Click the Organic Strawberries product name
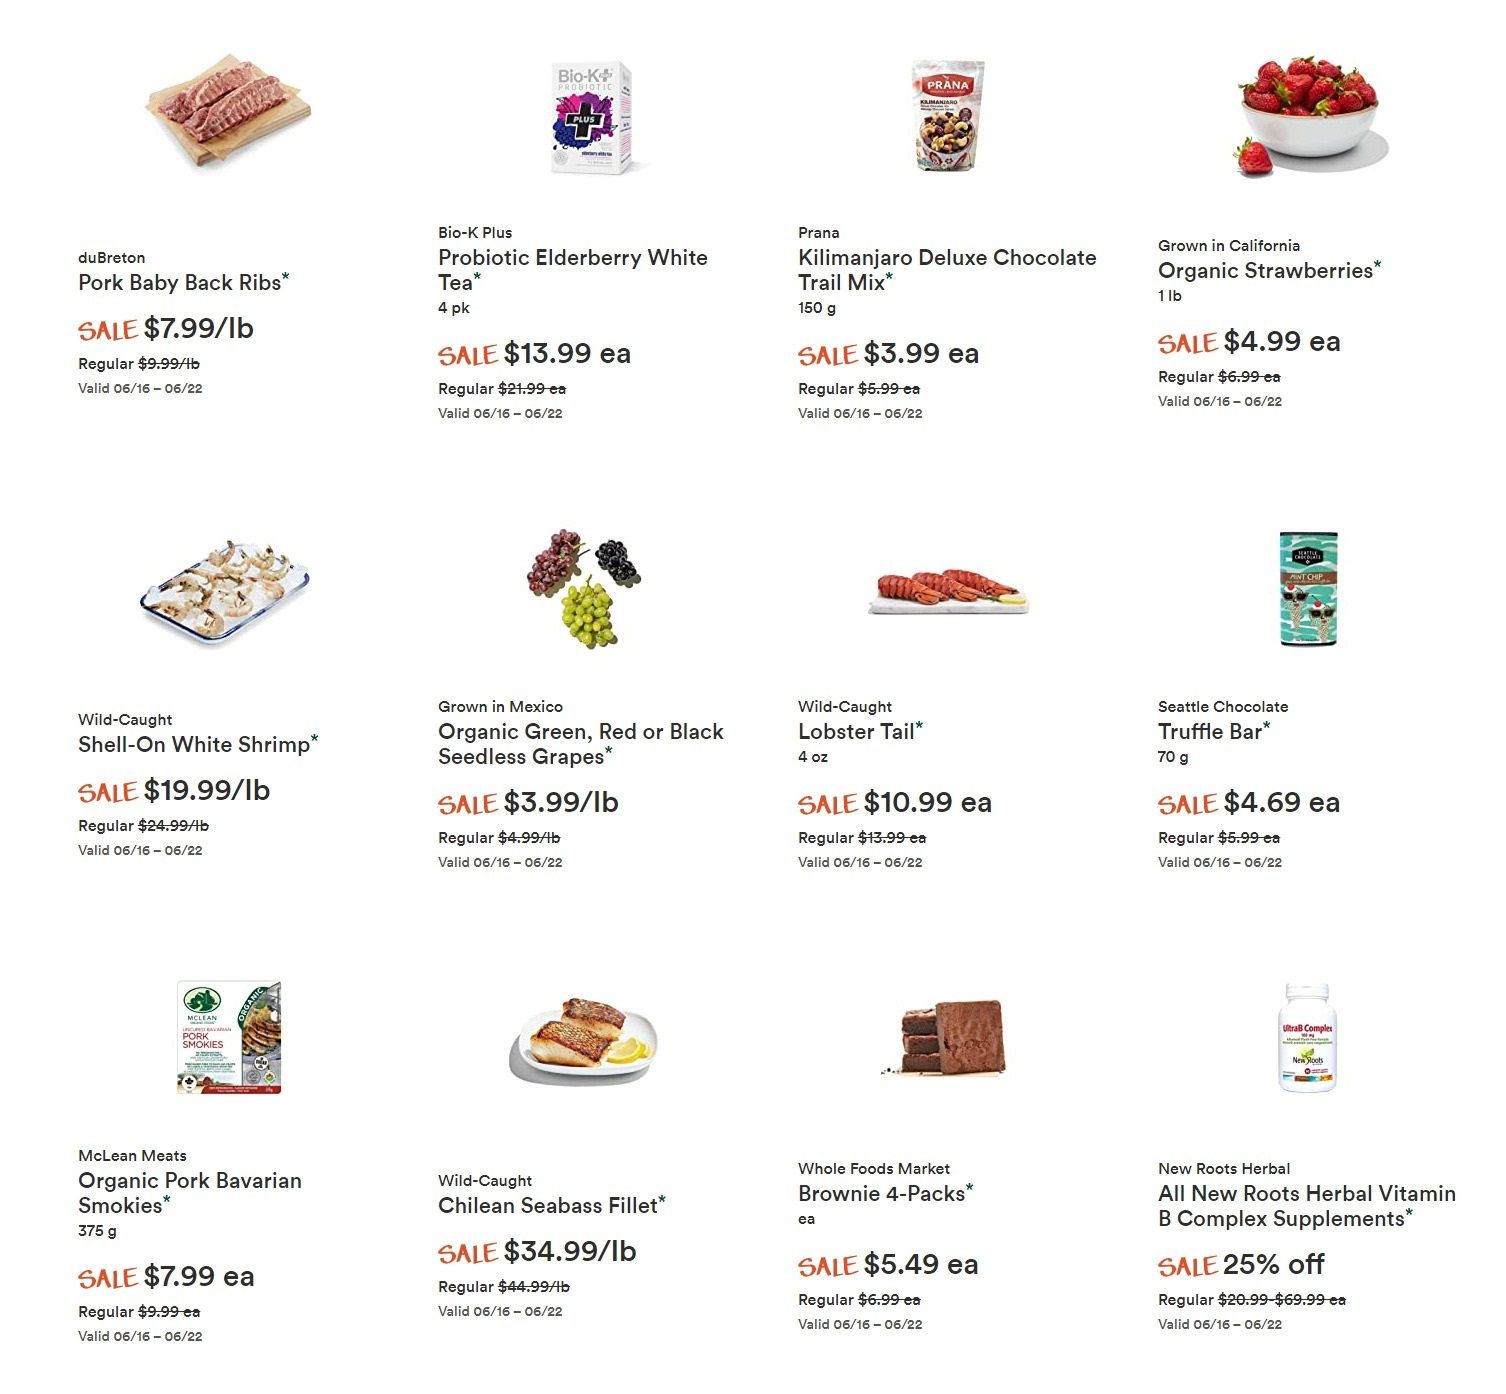1506x1394 pixels. click(x=1265, y=271)
